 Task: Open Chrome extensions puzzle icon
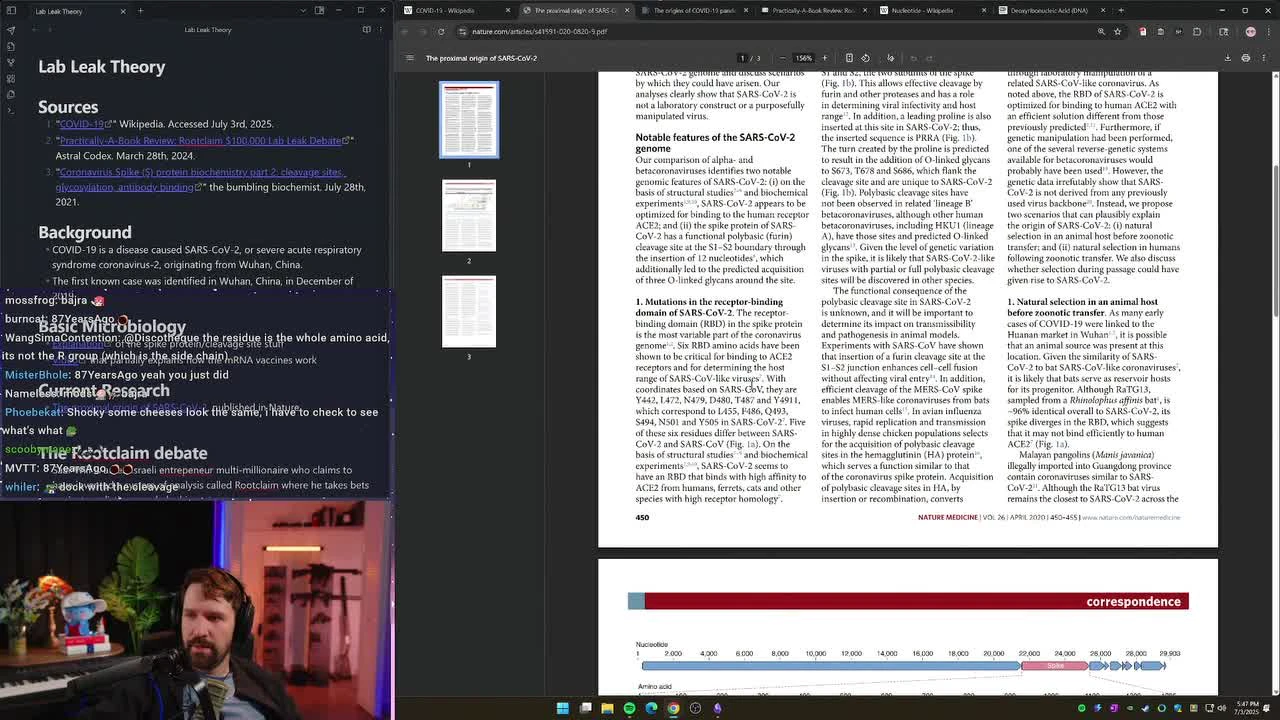click(x=1197, y=31)
